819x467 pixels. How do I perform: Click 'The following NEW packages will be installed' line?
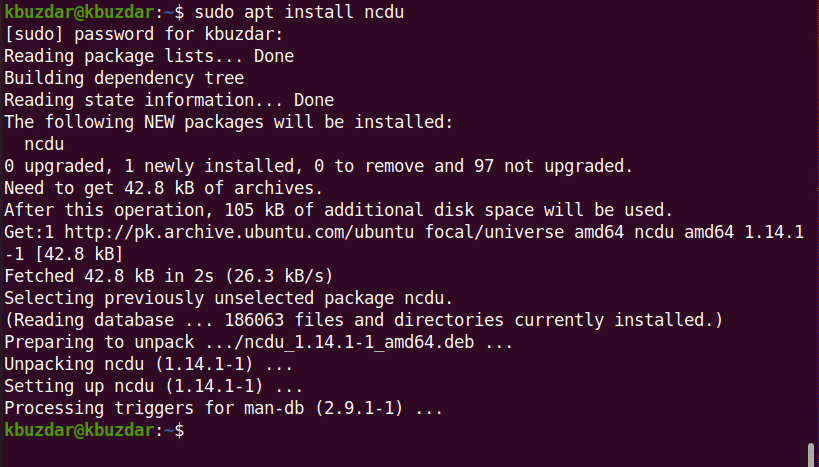click(x=229, y=123)
